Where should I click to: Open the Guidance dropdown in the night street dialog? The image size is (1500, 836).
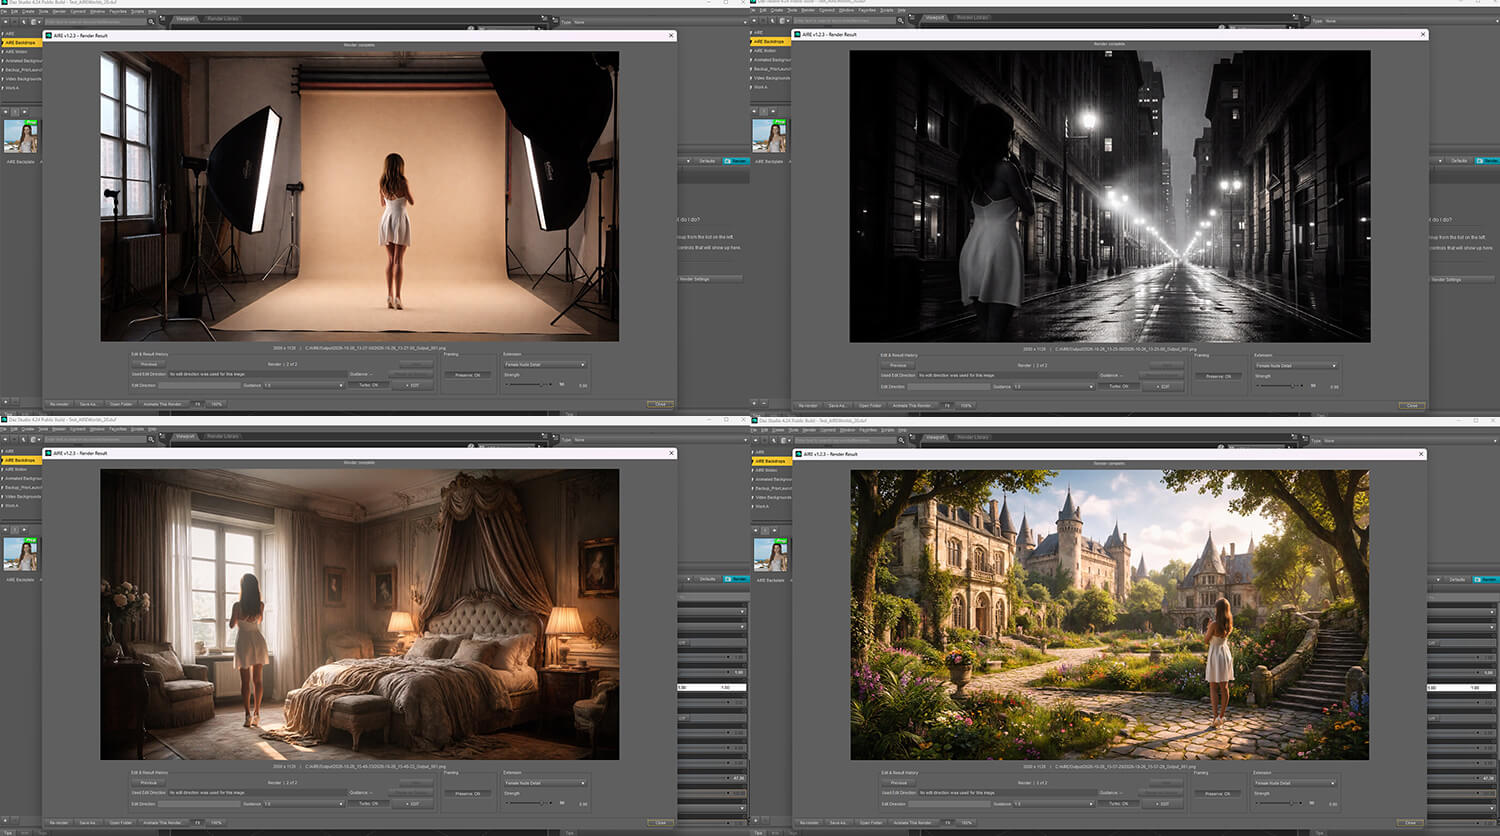[x=1054, y=386]
